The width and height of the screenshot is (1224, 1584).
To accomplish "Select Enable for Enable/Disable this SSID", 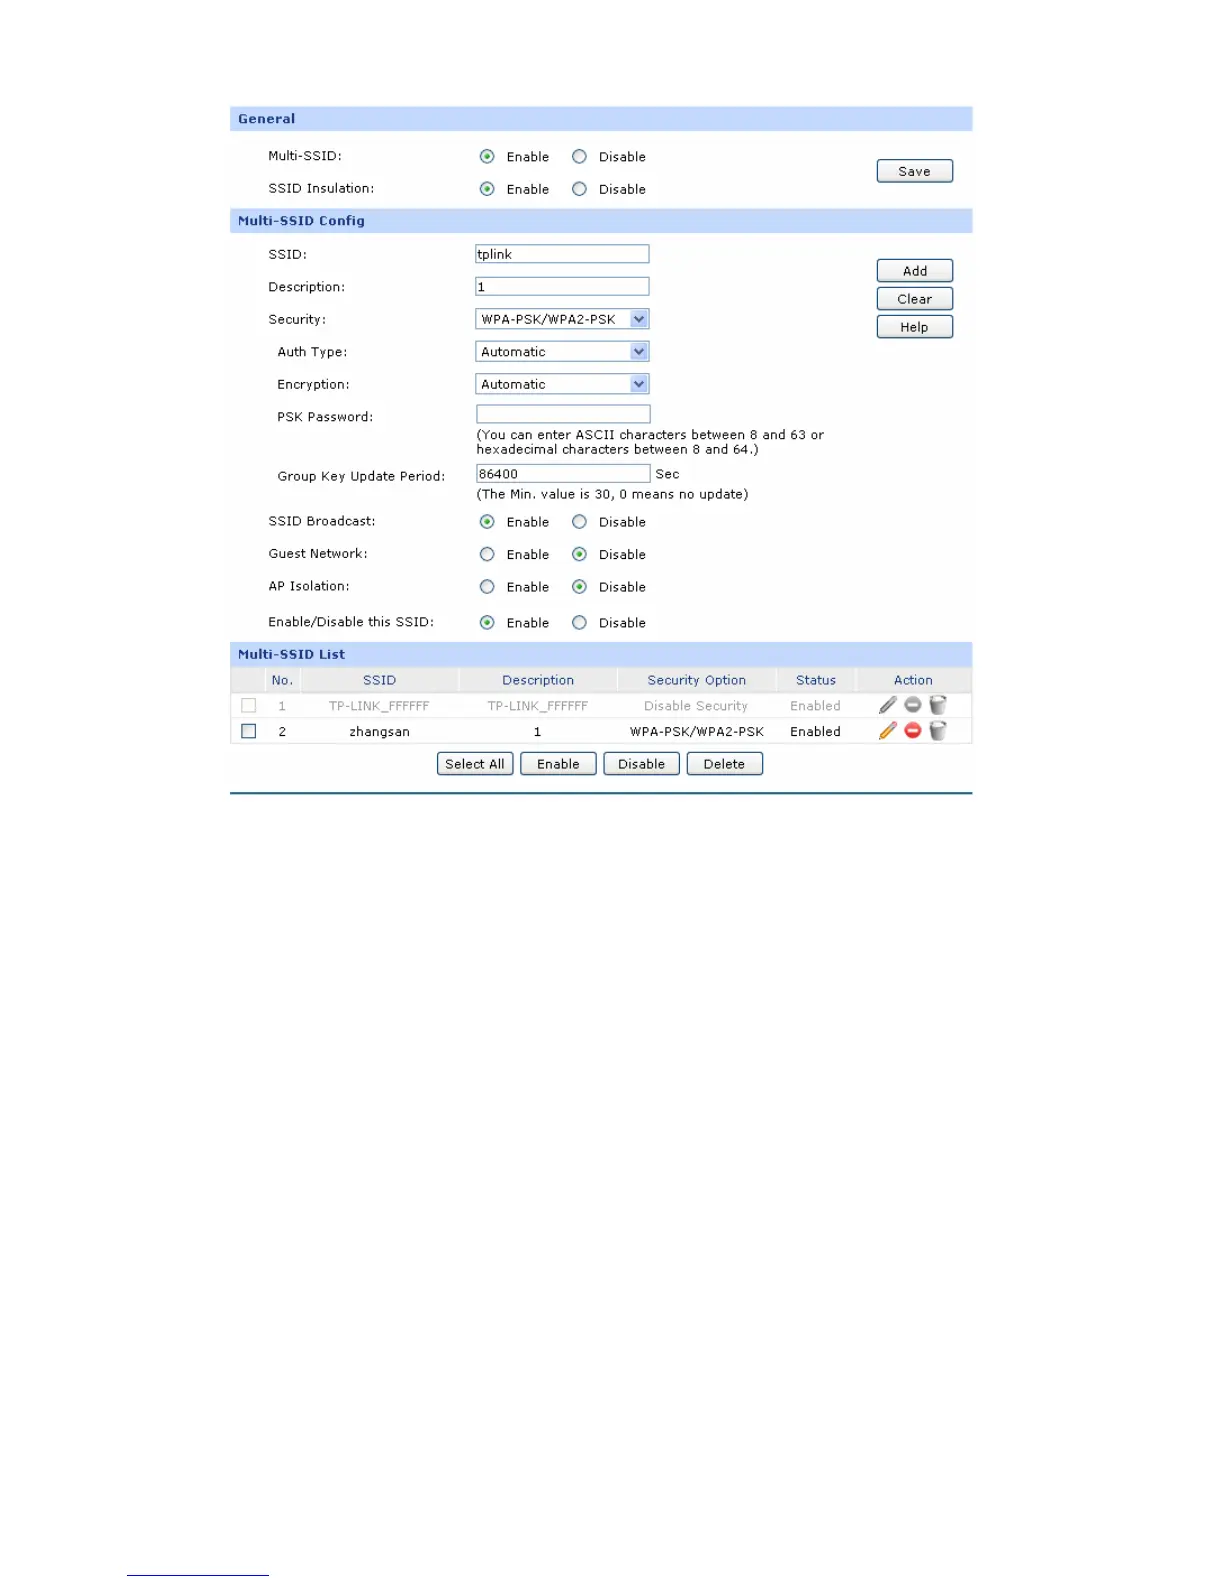I will coord(487,623).
